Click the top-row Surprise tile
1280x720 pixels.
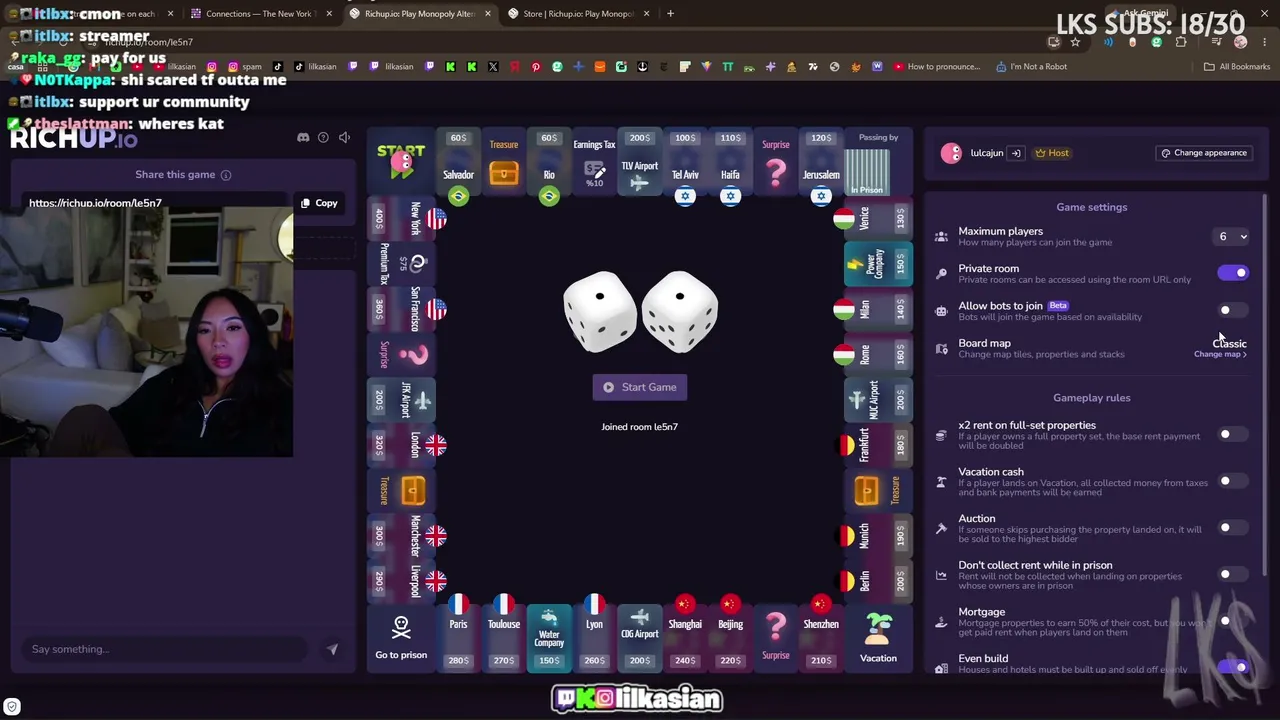[776, 163]
